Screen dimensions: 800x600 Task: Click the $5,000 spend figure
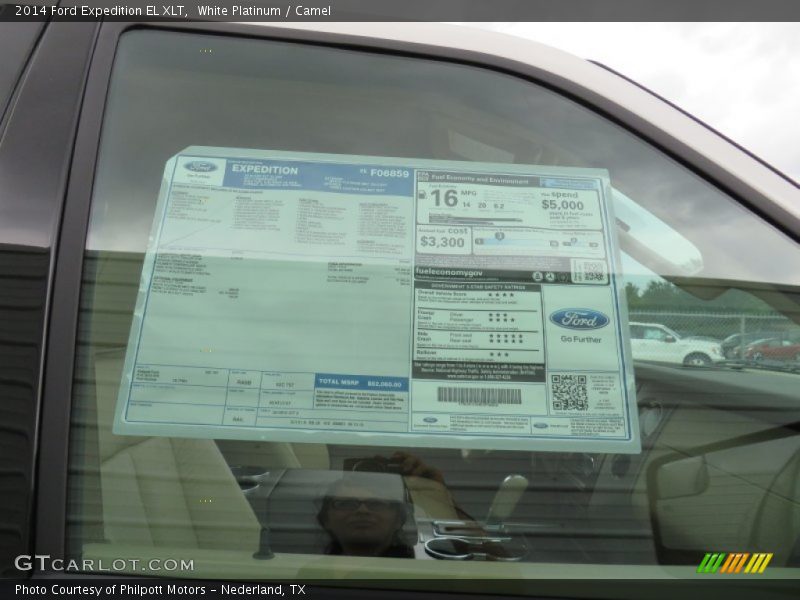tap(562, 205)
